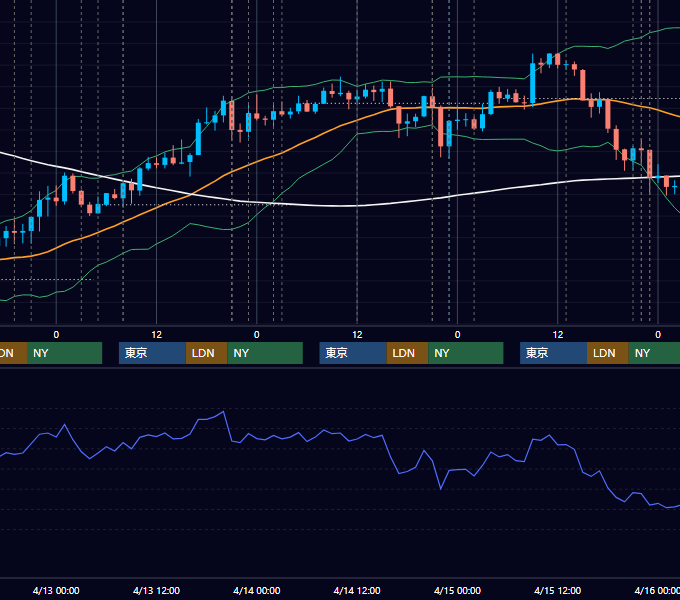Viewport: 680px width, 600px height.
Task: Select the LDN session block between 4/14 12:00 and 4/15 00:00
Action: [x=407, y=353]
